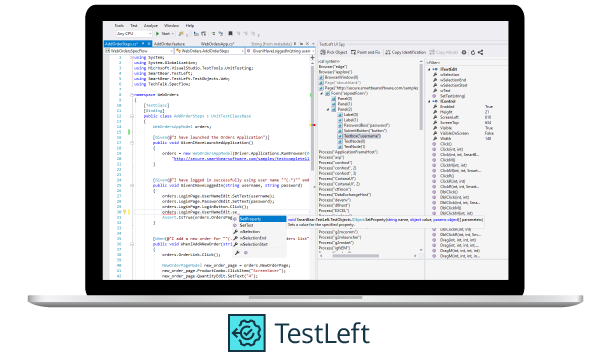Click the bookmark icon in the toolbar

click(230, 34)
